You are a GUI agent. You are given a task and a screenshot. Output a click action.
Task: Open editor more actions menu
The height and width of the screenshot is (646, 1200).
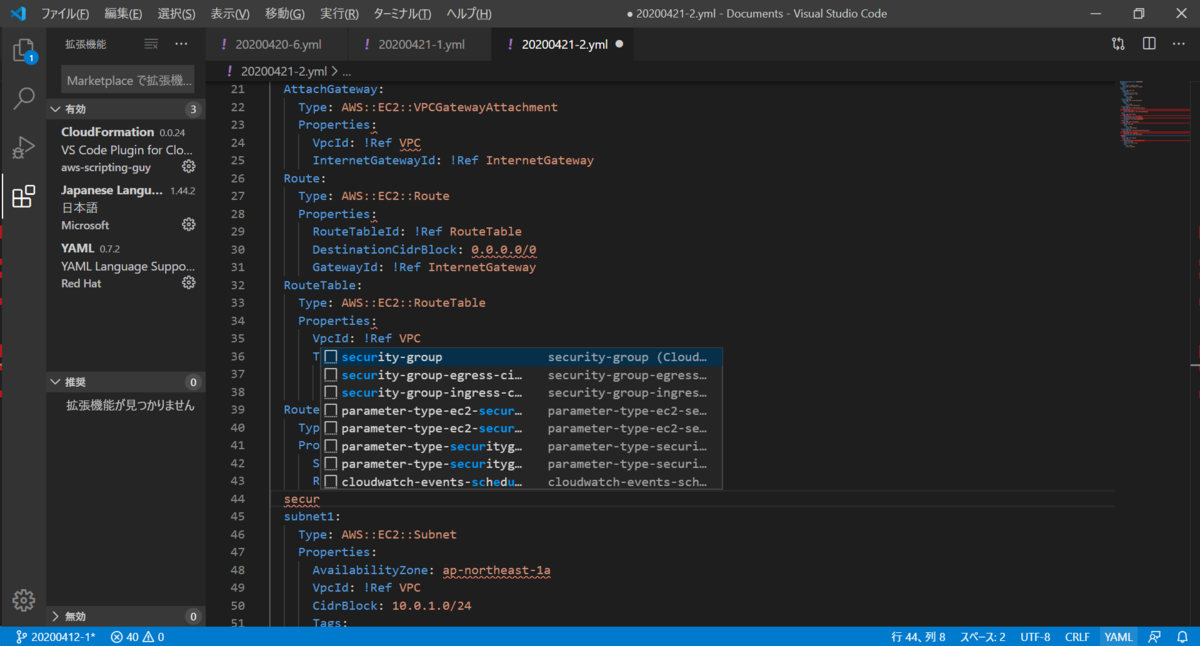tap(1179, 44)
